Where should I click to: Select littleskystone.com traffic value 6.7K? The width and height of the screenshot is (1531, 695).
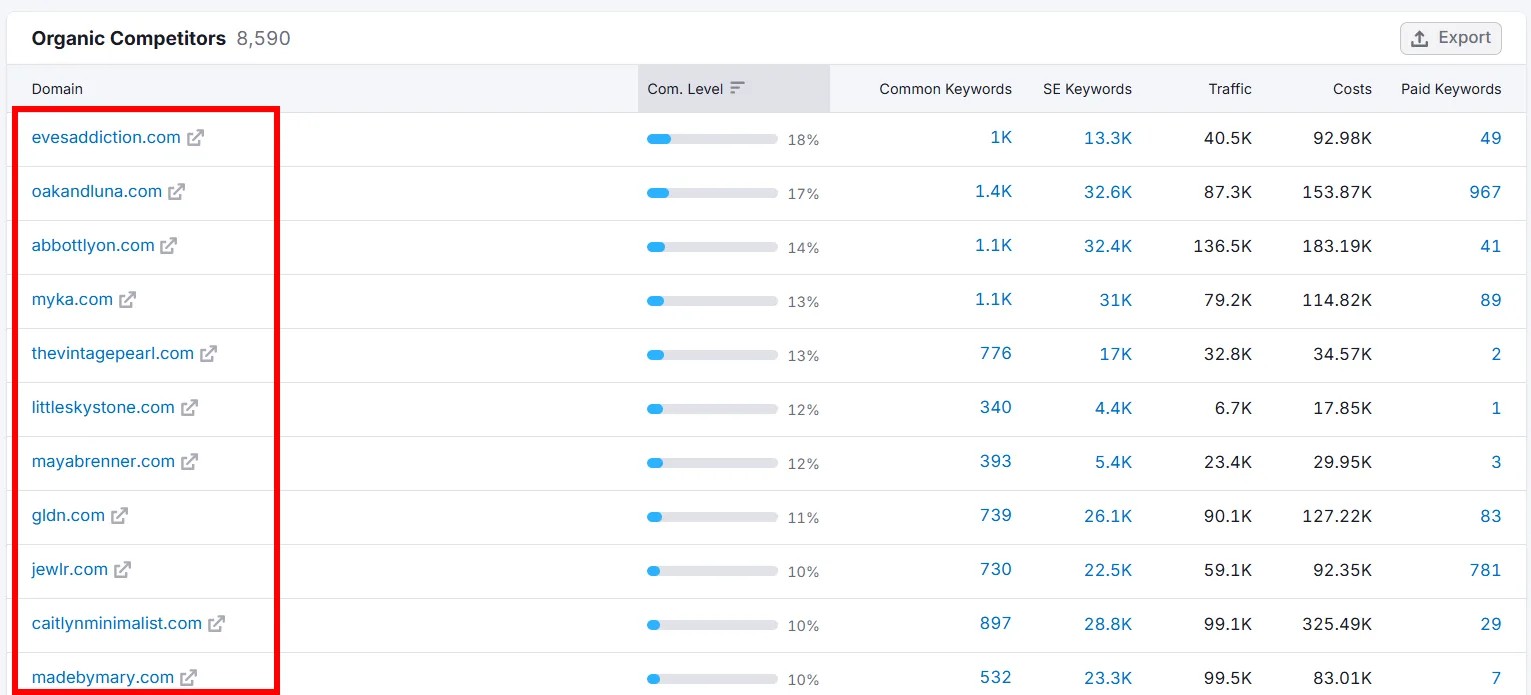[x=1232, y=407]
